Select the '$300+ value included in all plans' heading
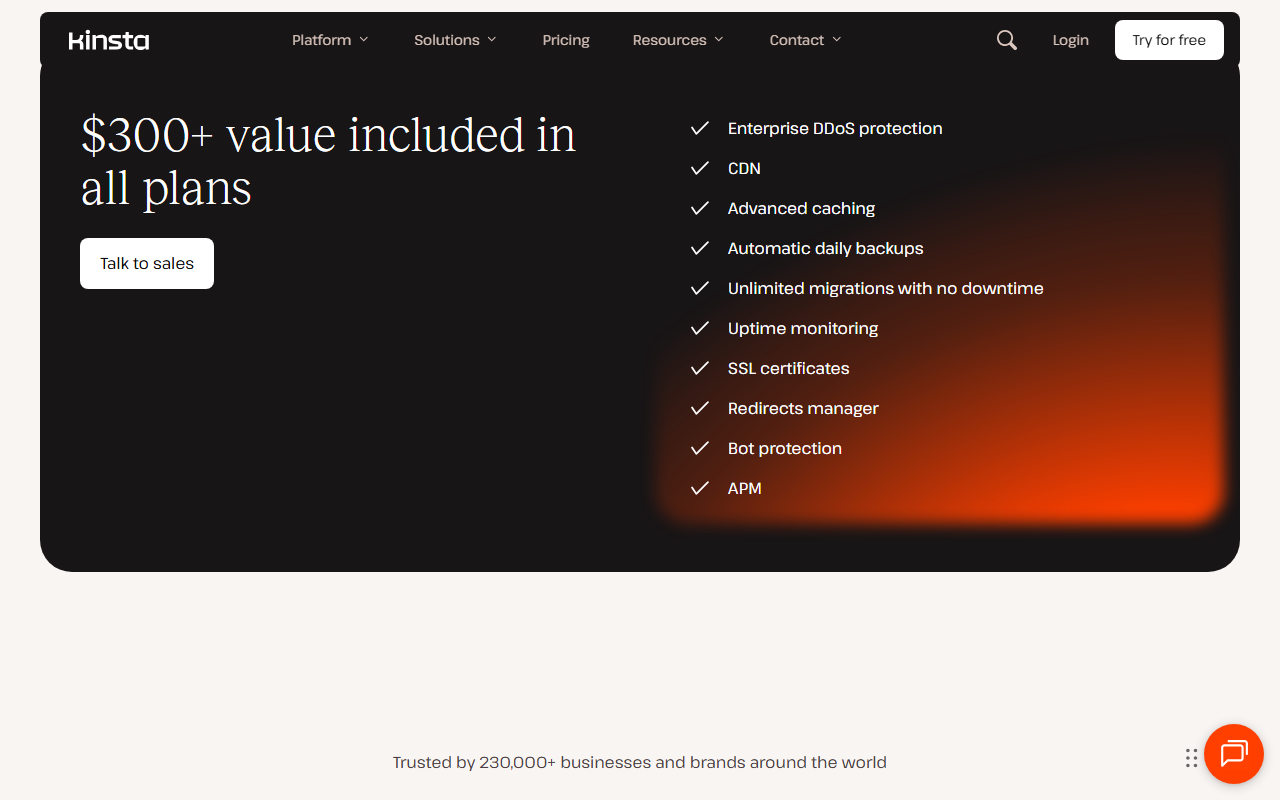Image resolution: width=1280 pixels, height=800 pixels. click(328, 161)
